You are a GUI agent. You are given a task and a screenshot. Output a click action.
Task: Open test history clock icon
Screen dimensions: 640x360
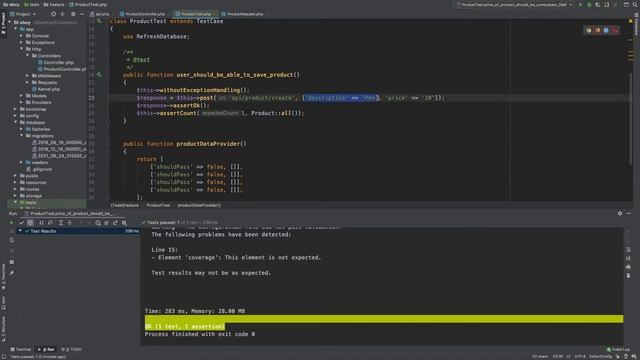[98, 223]
